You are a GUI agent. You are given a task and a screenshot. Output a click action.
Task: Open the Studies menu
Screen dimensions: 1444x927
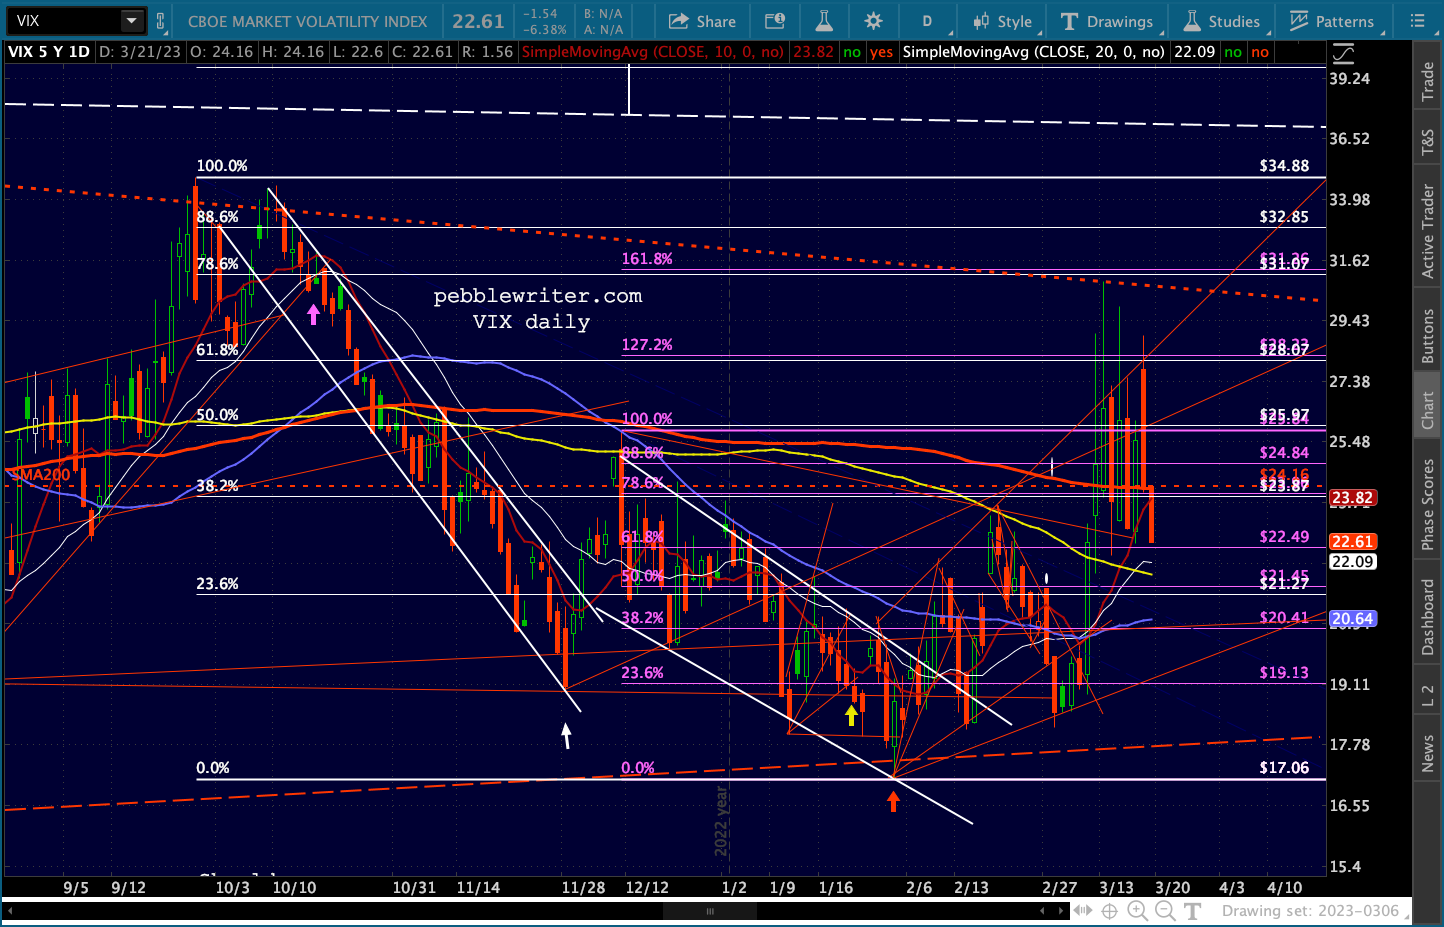point(1221,21)
